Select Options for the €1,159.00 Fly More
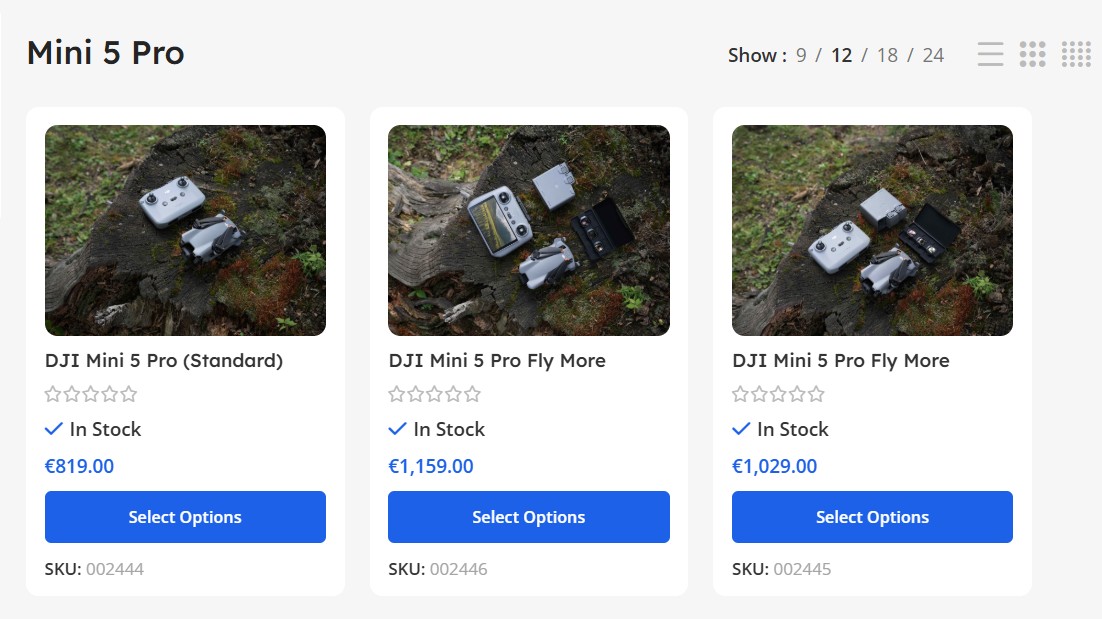1102x619 pixels. click(x=528, y=517)
